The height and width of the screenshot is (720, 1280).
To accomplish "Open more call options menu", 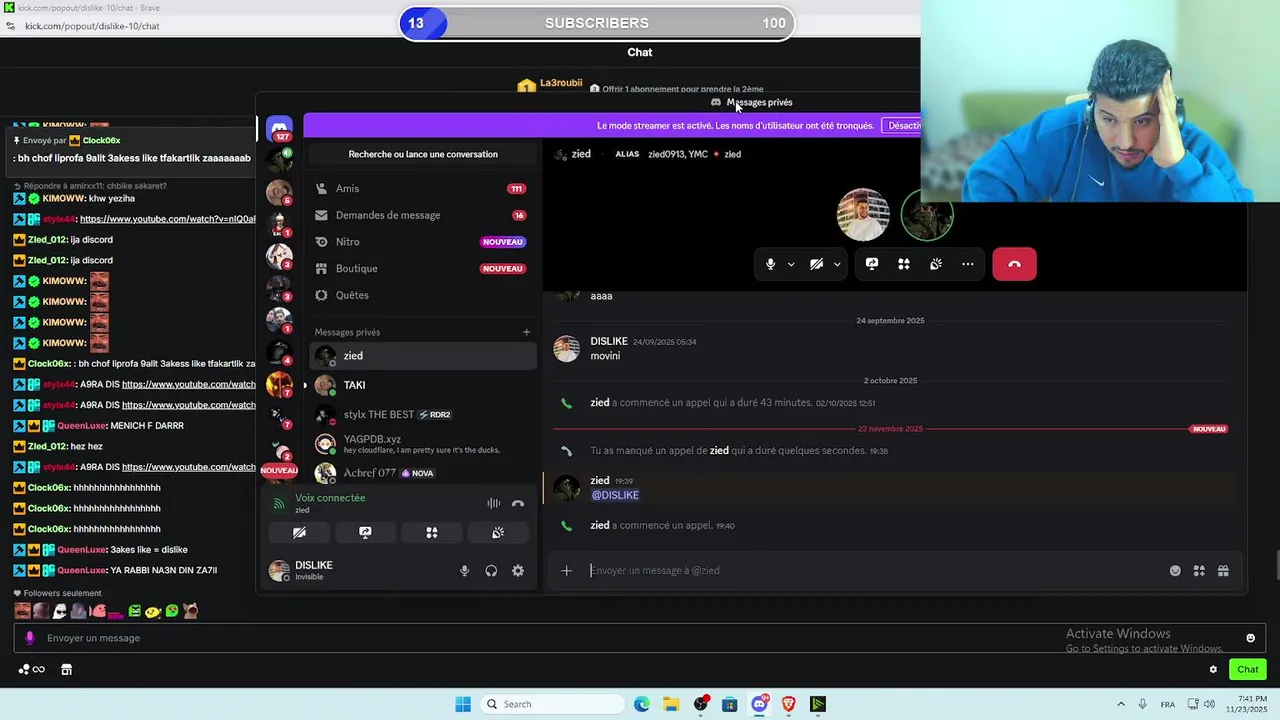I will point(968,264).
